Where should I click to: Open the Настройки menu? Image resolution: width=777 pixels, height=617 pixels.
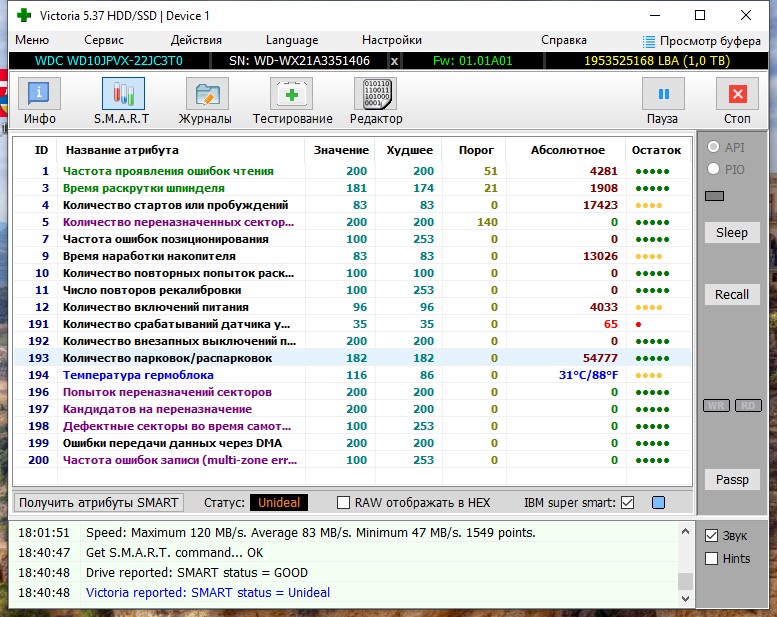point(392,40)
